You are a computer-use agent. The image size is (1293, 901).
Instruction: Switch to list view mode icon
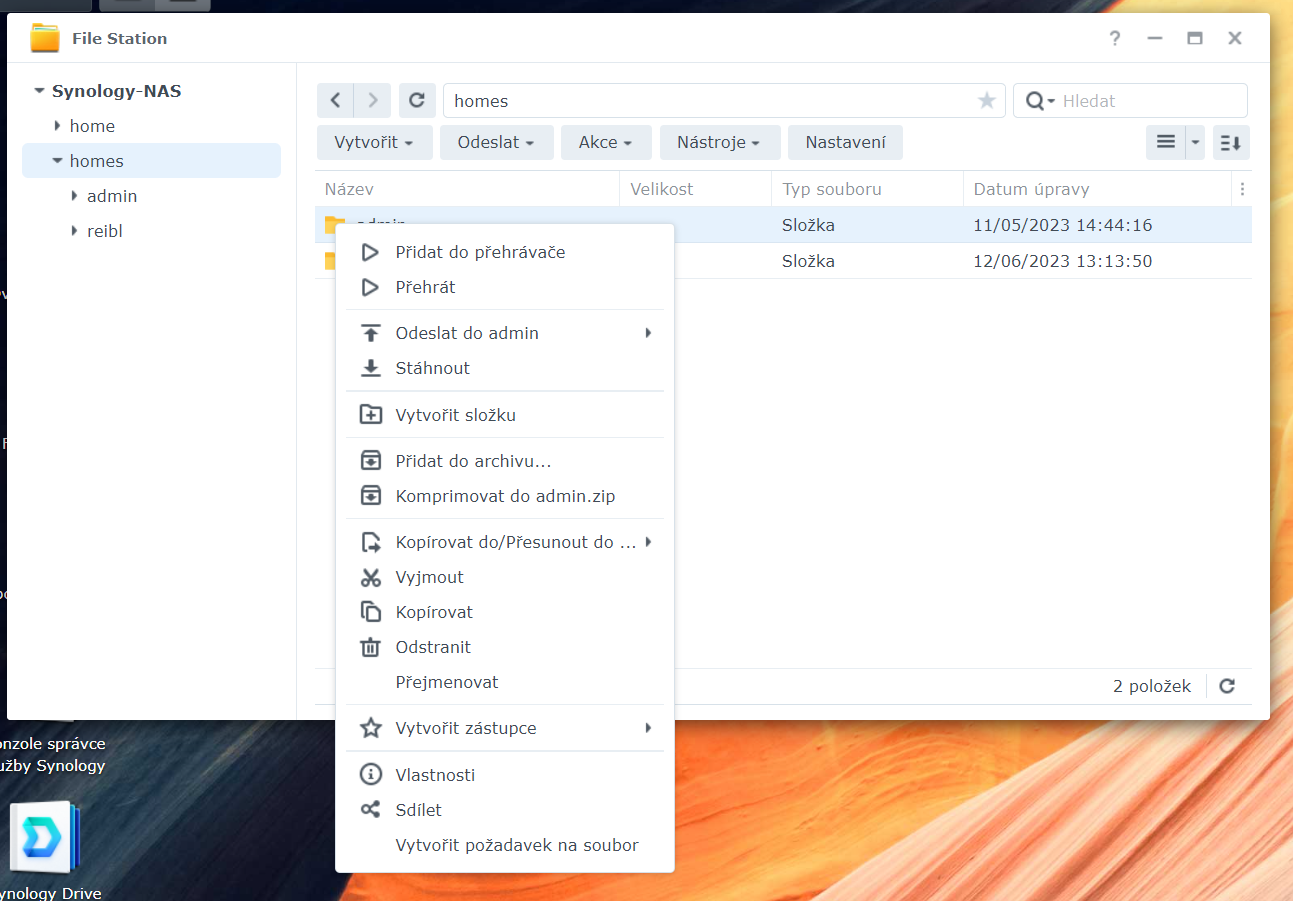tap(1166, 142)
